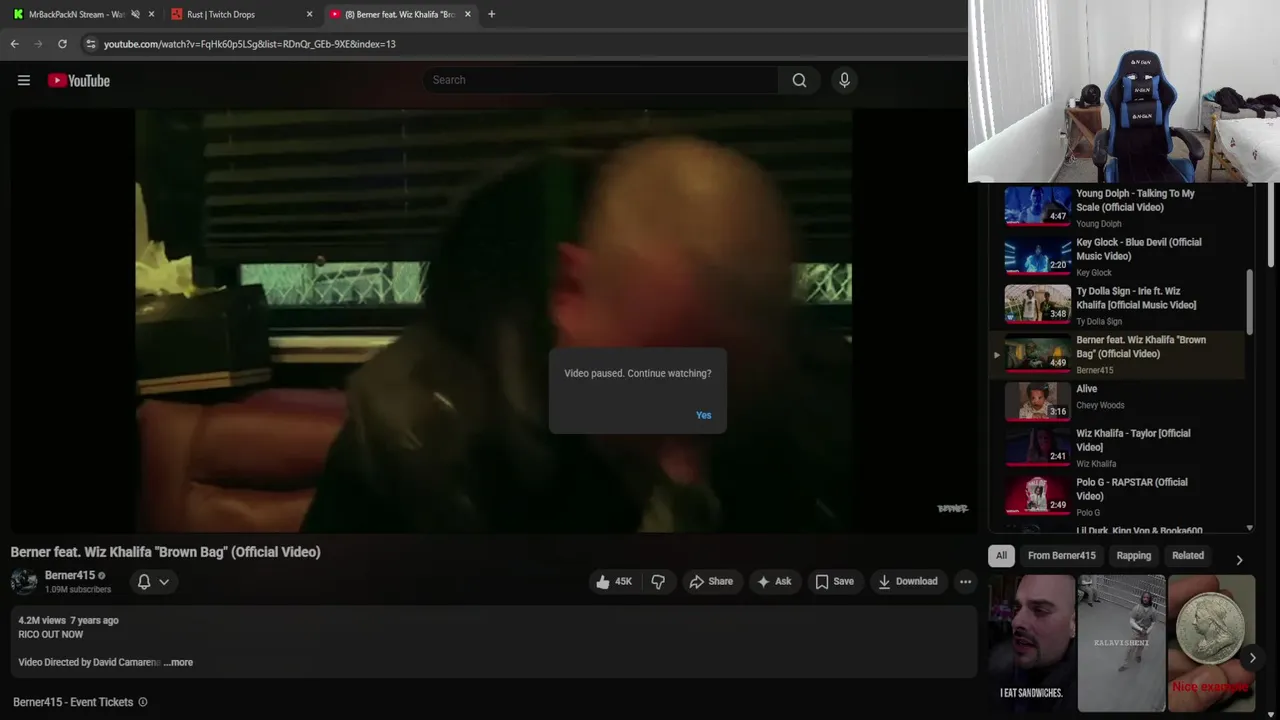Screen dimensions: 1280x720
Task: Save video to a playlist
Action: point(834,581)
